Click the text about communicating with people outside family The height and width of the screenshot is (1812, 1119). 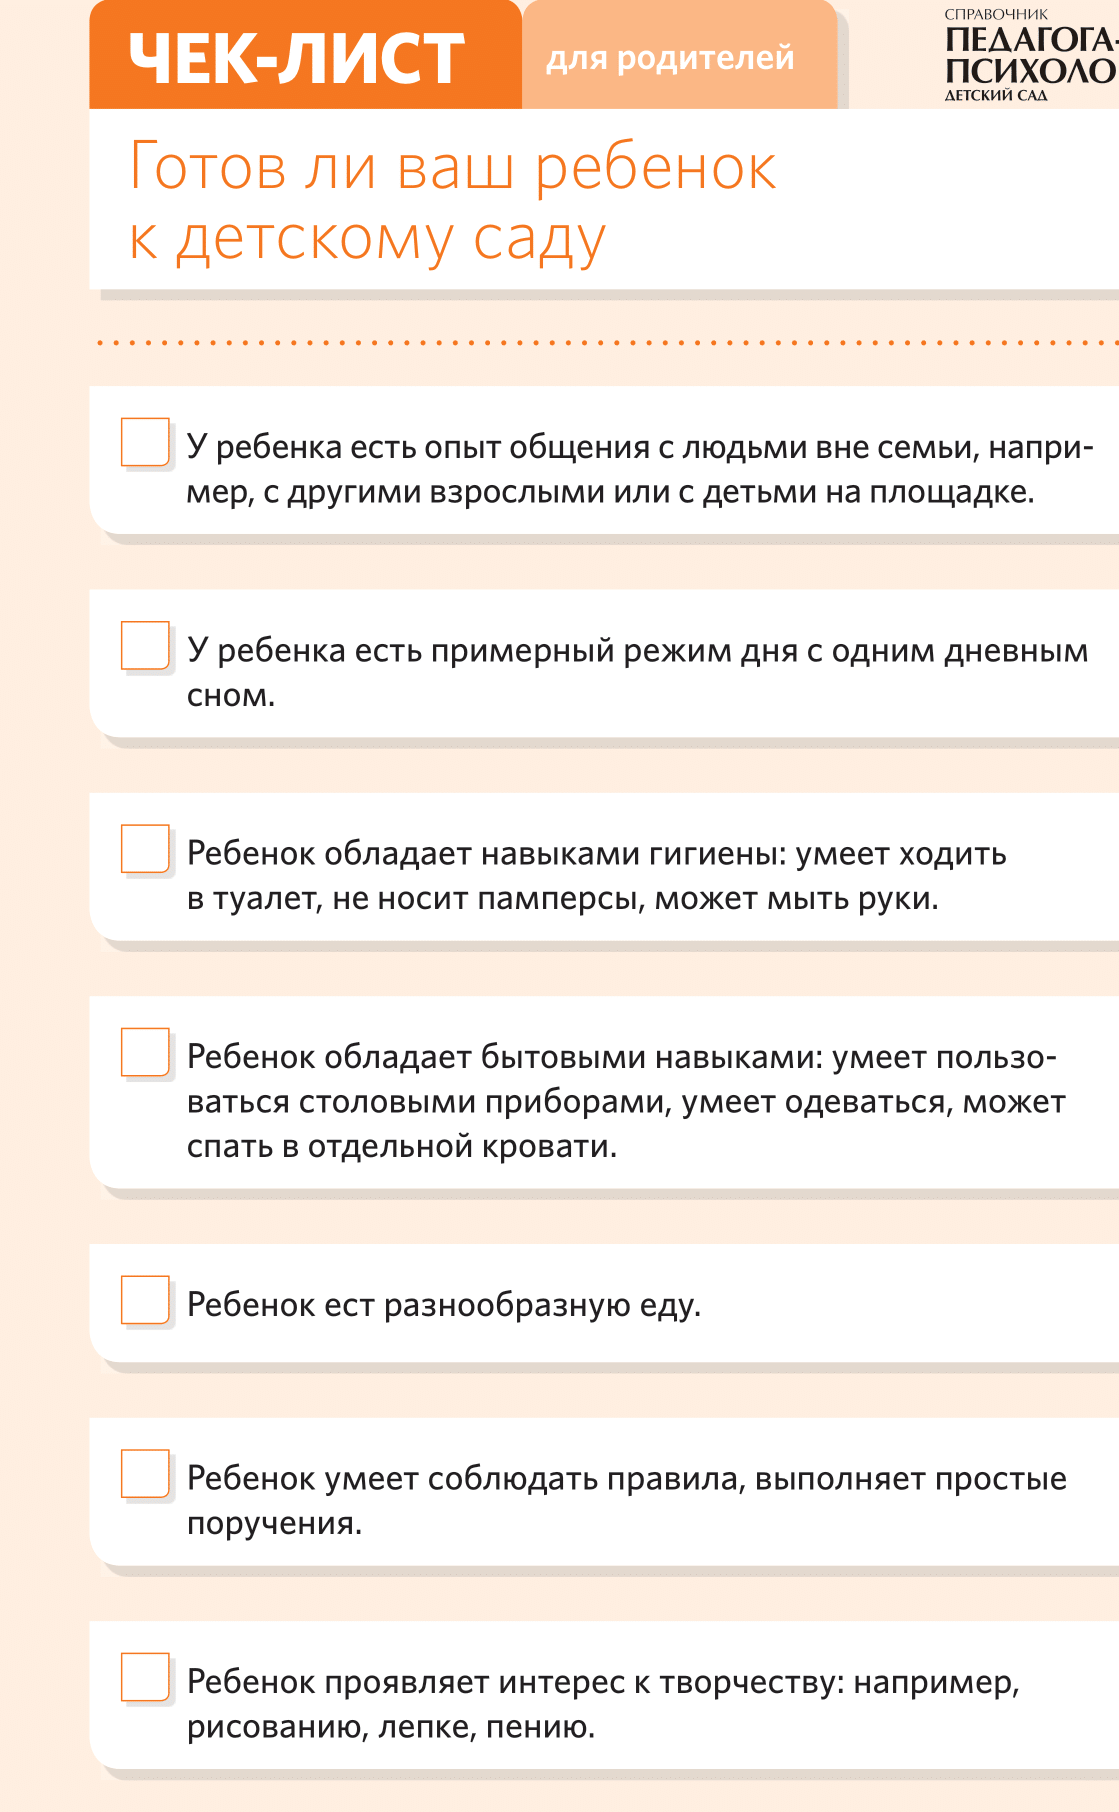[x=640, y=469]
